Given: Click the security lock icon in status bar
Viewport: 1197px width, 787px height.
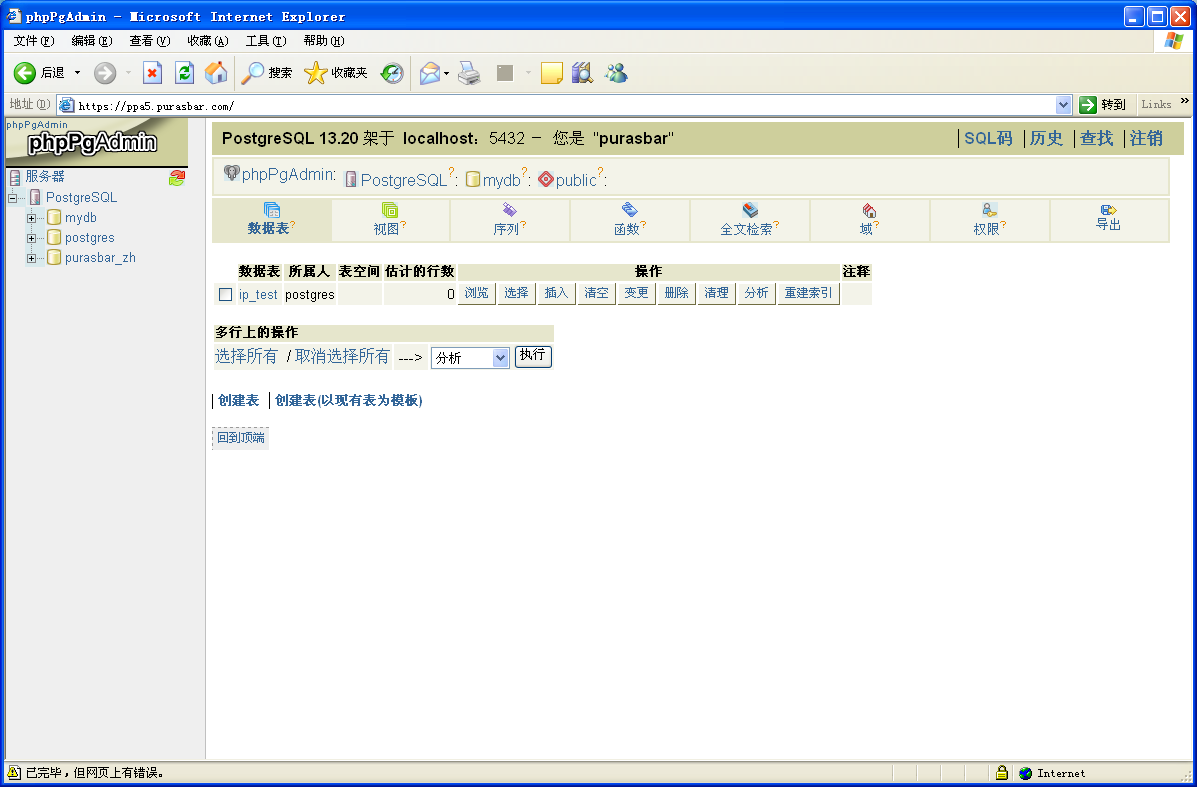Looking at the screenshot, I should pyautogui.click(x=1002, y=772).
